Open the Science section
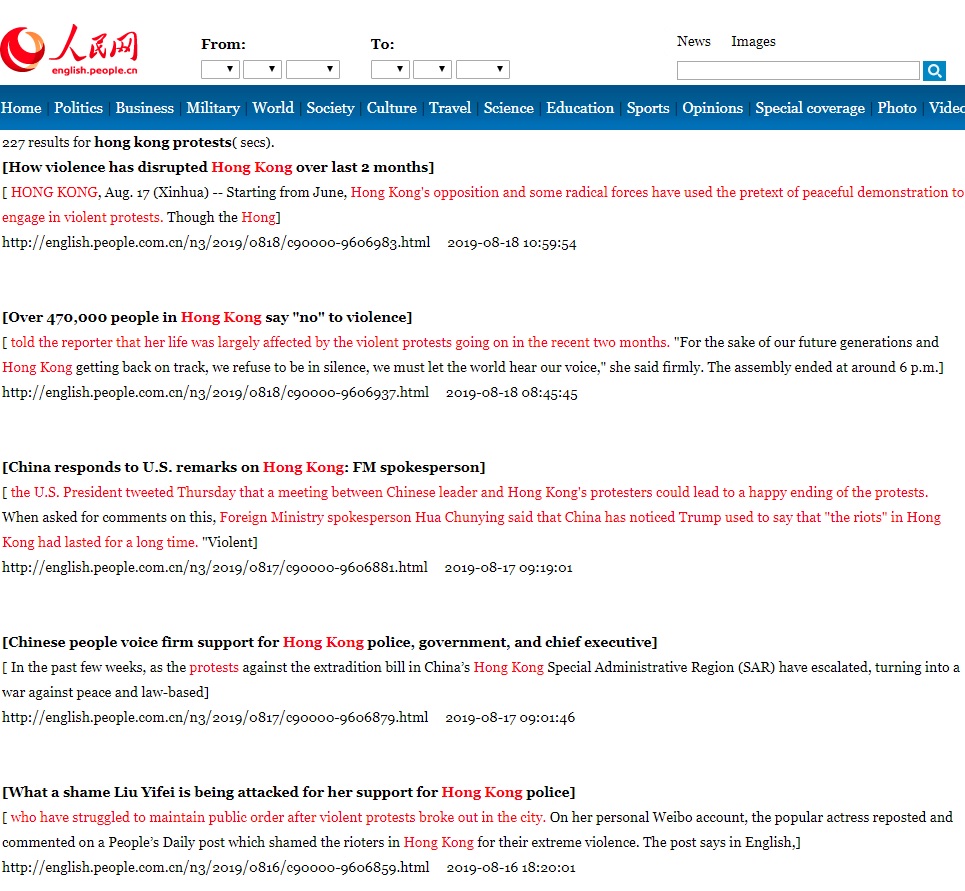 [508, 108]
